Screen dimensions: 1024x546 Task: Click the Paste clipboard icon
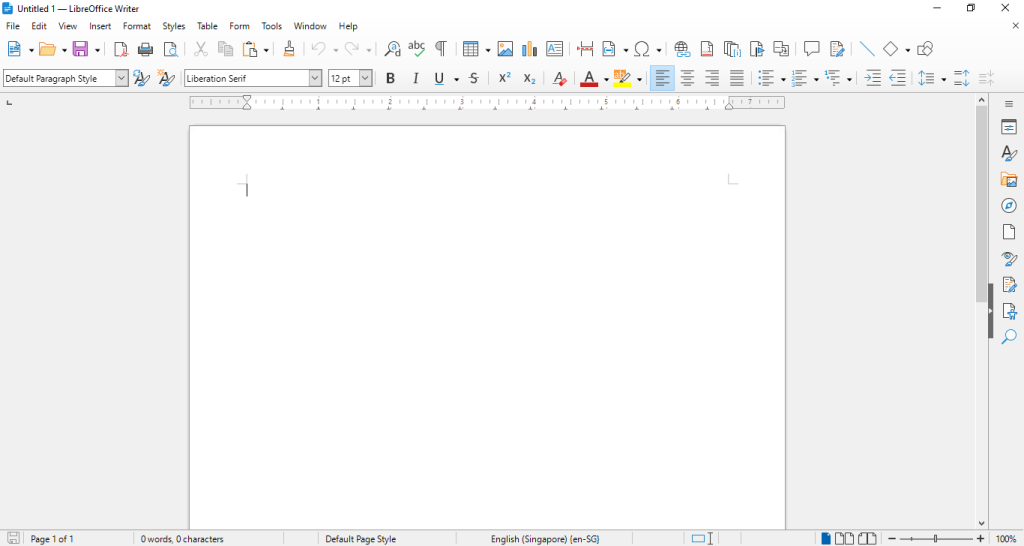pyautogui.click(x=250, y=49)
